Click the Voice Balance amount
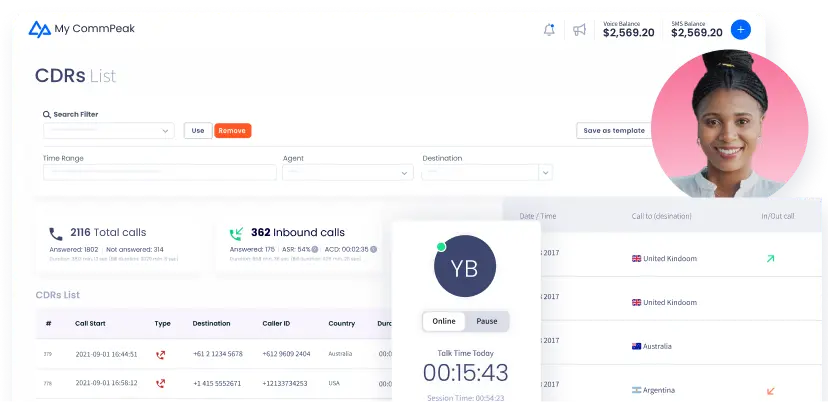Screen dimensions: 828x402 coord(628,33)
